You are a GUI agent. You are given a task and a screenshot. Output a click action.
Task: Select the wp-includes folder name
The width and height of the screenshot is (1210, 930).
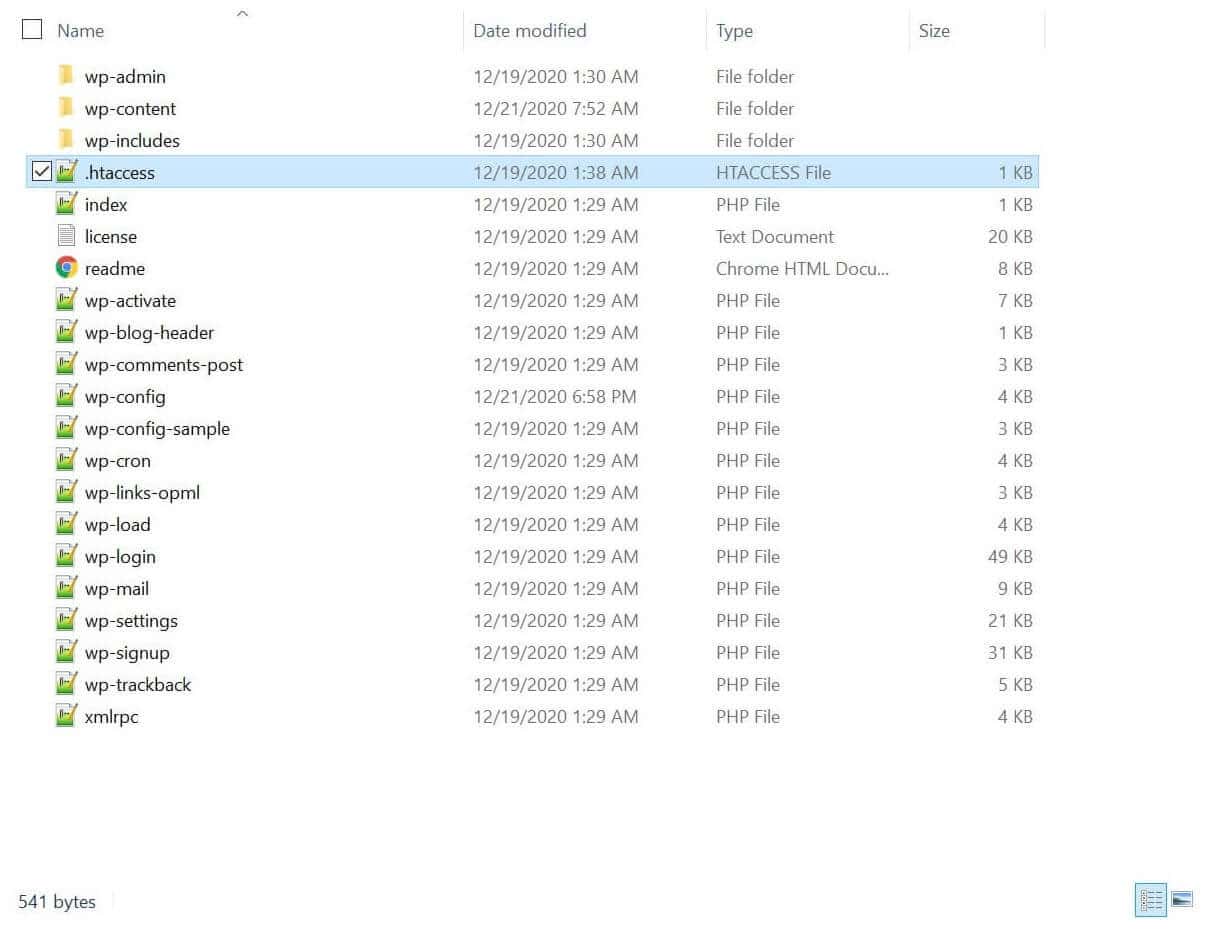[x=132, y=141]
